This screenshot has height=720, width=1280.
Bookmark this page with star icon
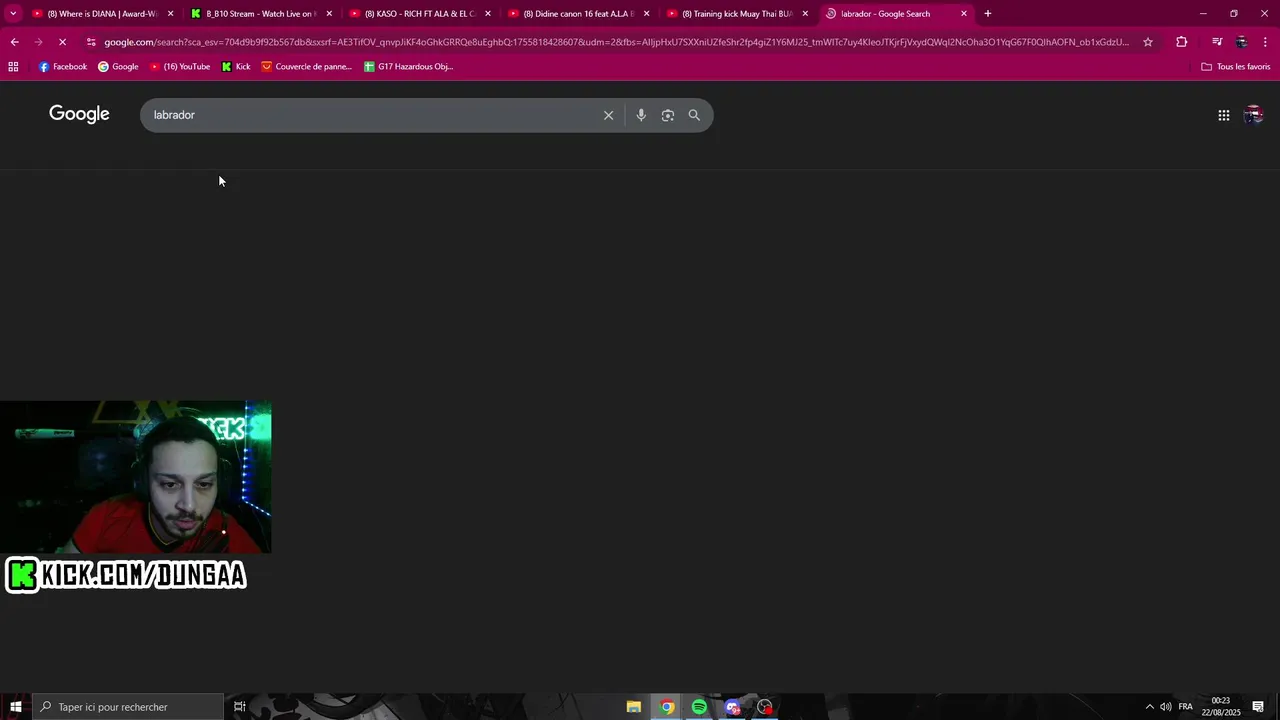pyautogui.click(x=1148, y=42)
